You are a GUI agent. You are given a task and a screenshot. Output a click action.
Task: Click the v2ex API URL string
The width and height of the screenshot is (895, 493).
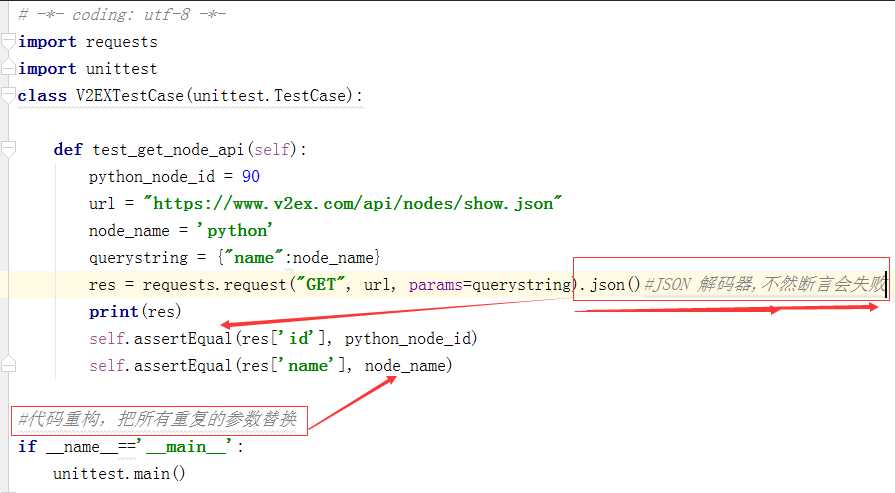(353, 204)
